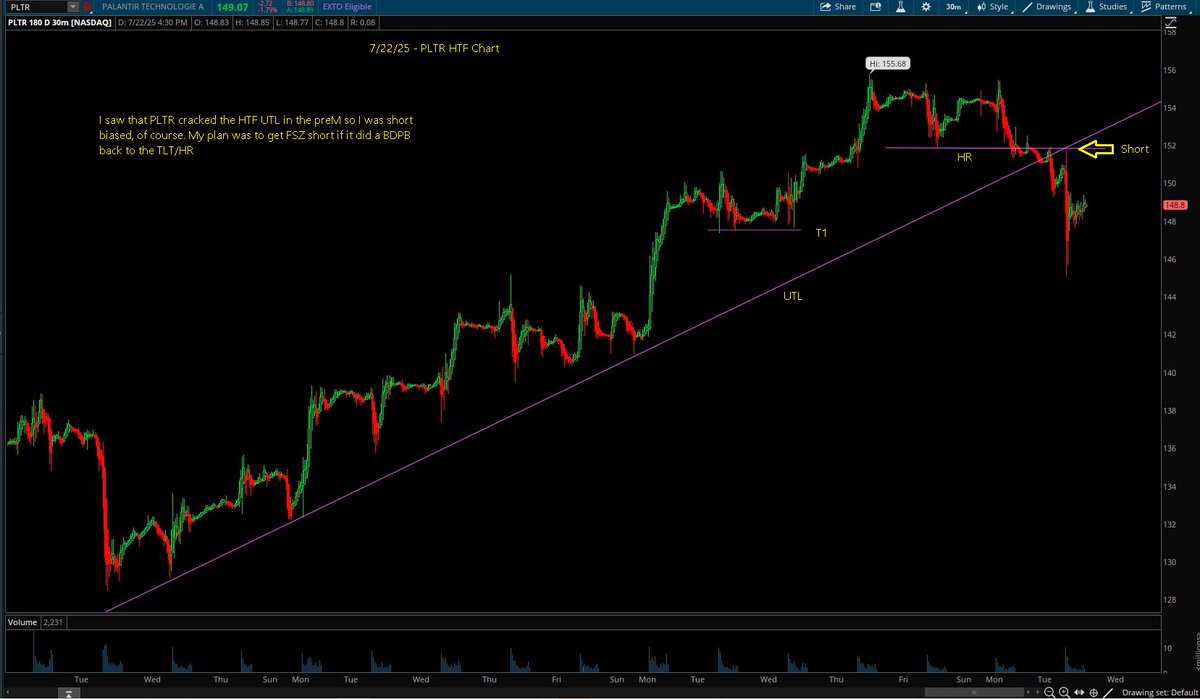Click the H: 148.85 high value
The width and height of the screenshot is (1200, 699).
click(x=250, y=22)
